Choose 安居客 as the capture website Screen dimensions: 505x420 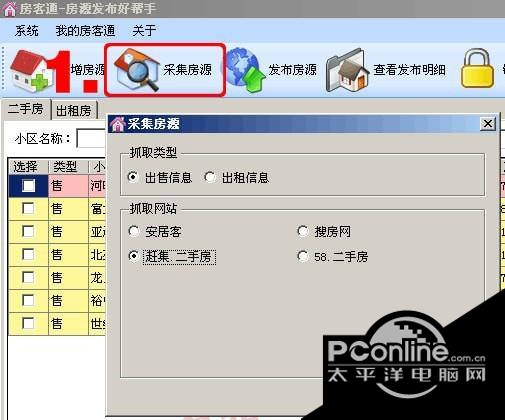pyautogui.click(x=134, y=231)
